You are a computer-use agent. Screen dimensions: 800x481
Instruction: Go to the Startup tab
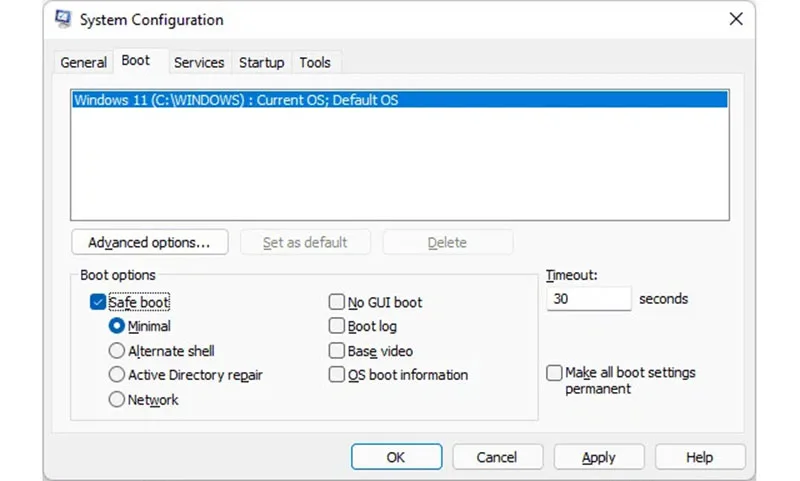262,62
